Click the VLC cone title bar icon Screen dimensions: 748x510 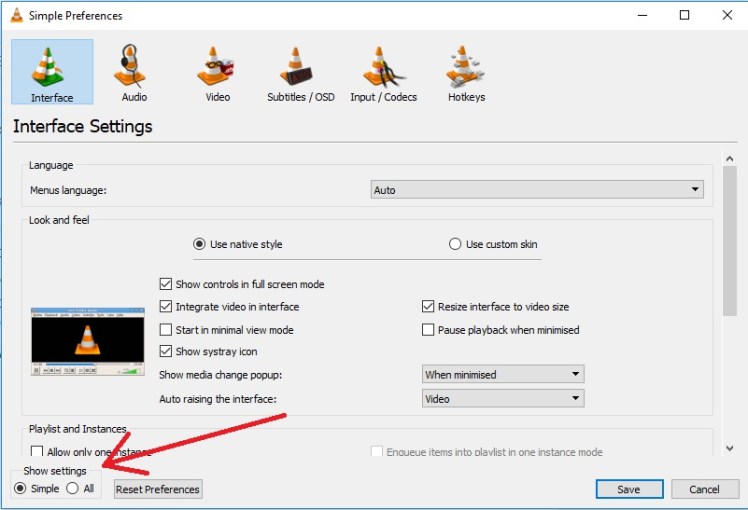coord(14,16)
